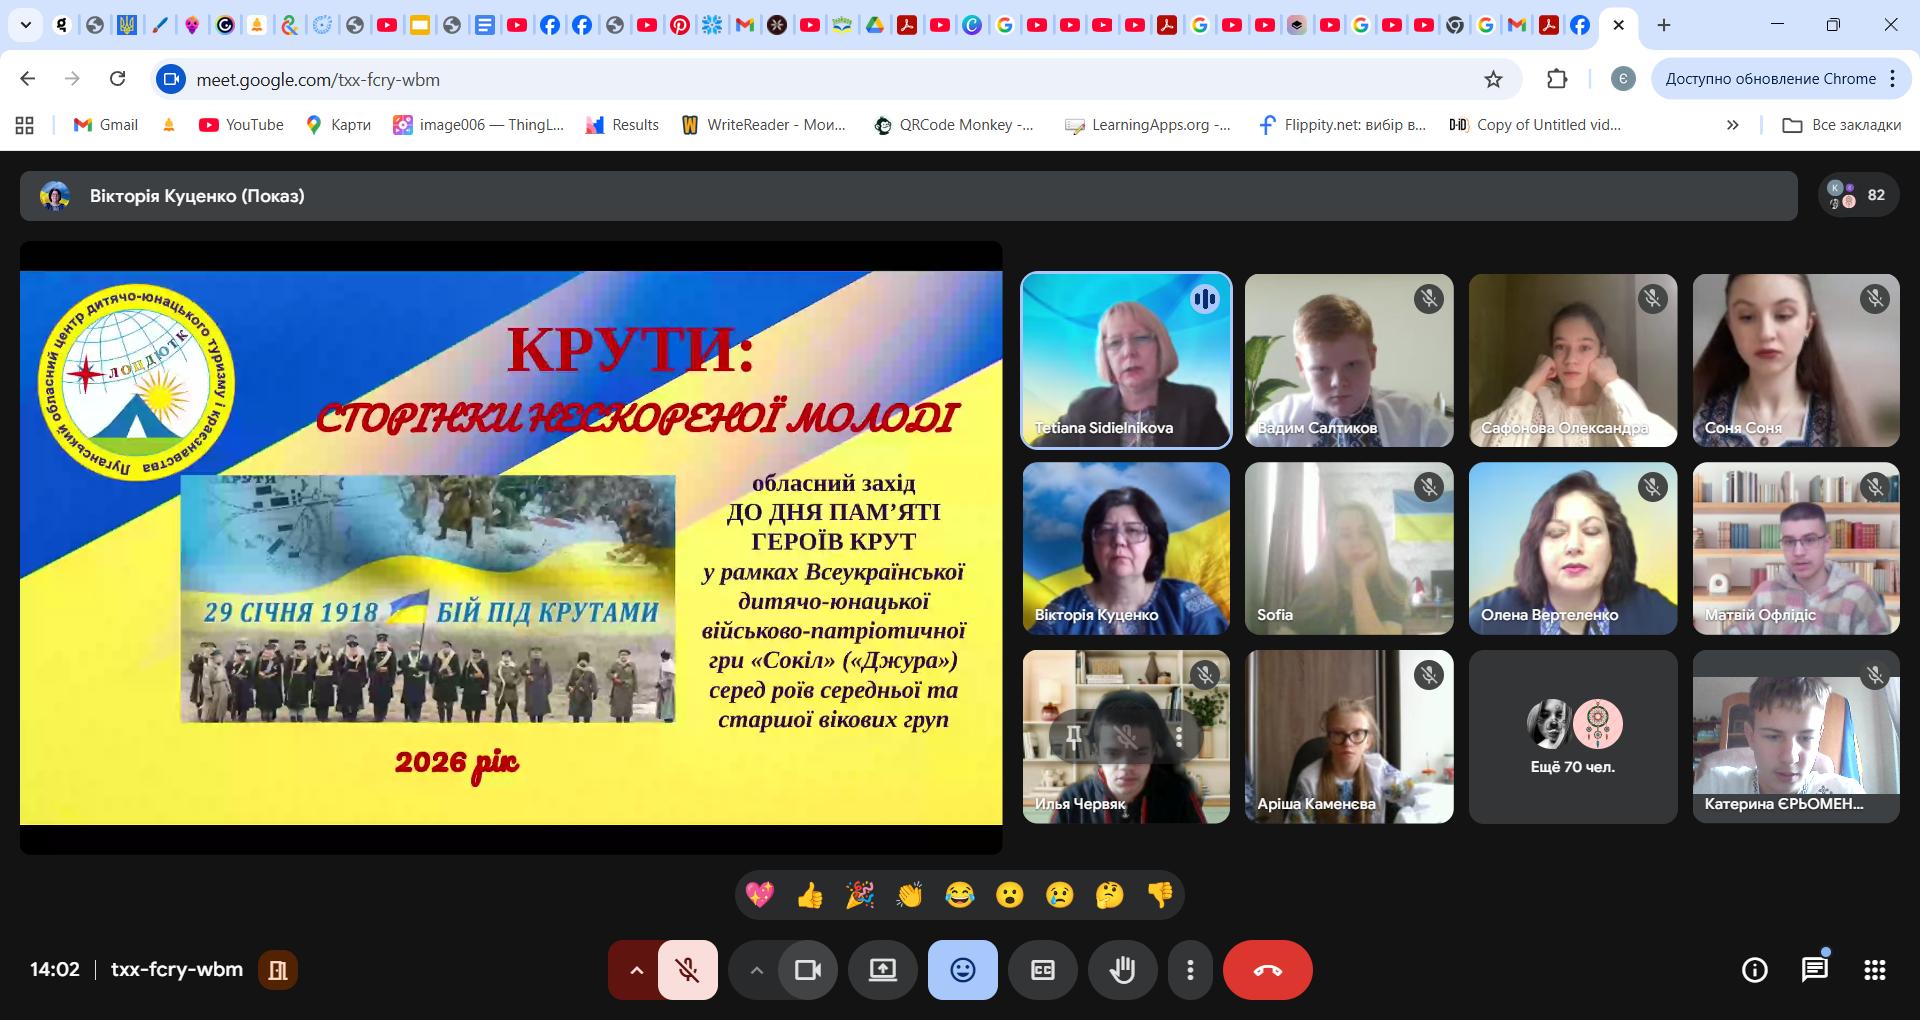The width and height of the screenshot is (1920, 1020).
Task: Click the Tetiana Sidielnikova video tile
Action: click(1126, 360)
